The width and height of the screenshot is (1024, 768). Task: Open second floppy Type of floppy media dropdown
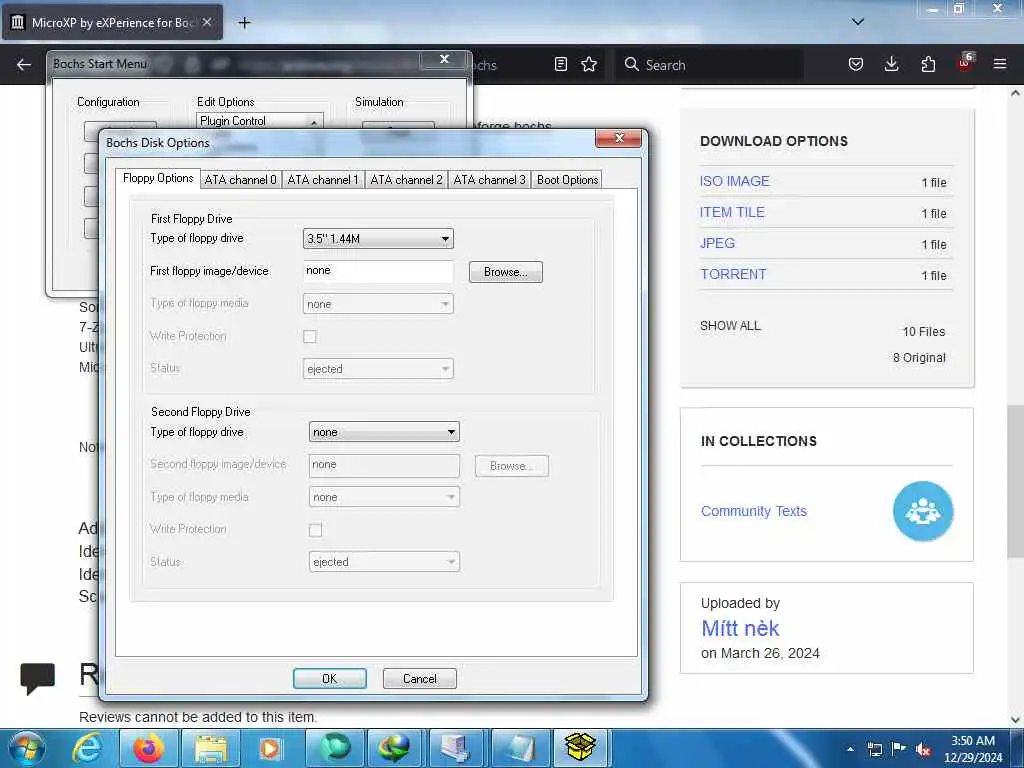[384, 497]
